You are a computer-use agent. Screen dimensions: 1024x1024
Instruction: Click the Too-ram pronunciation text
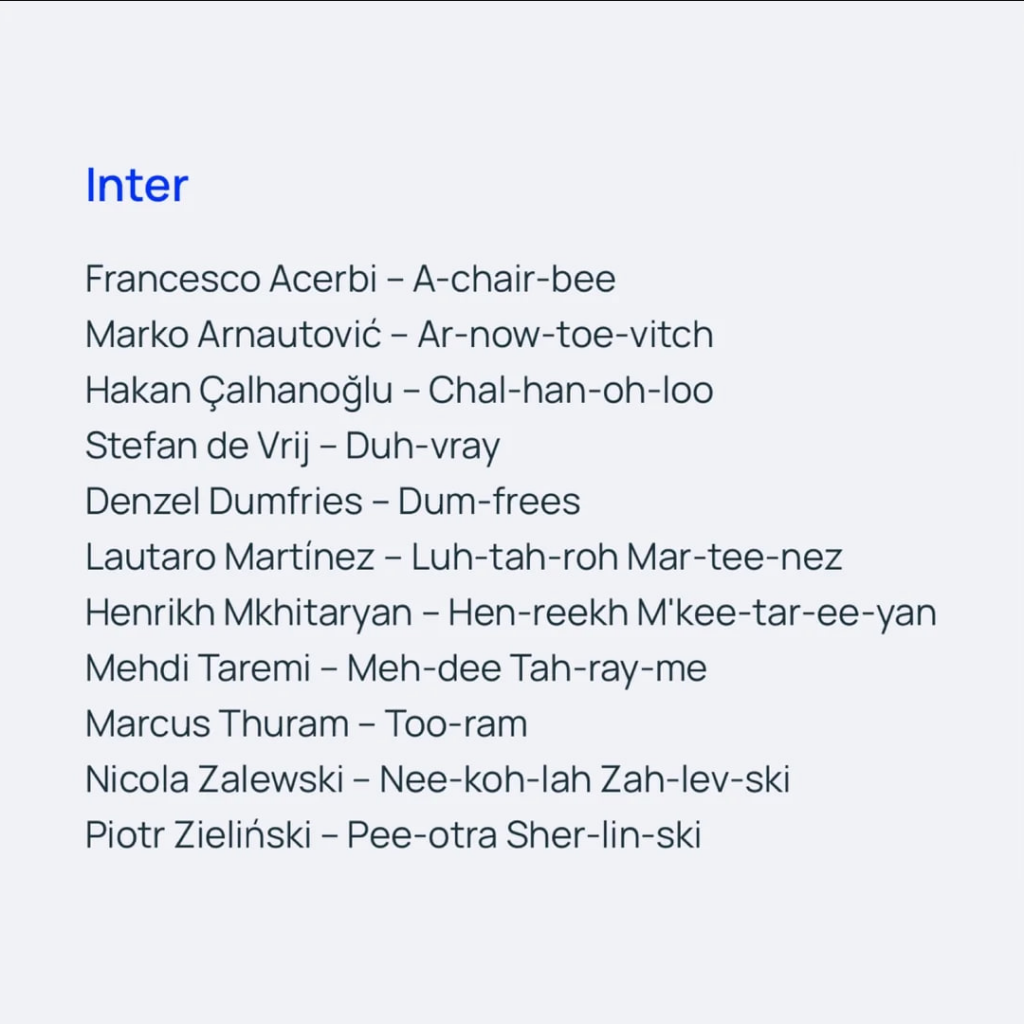coord(456,724)
